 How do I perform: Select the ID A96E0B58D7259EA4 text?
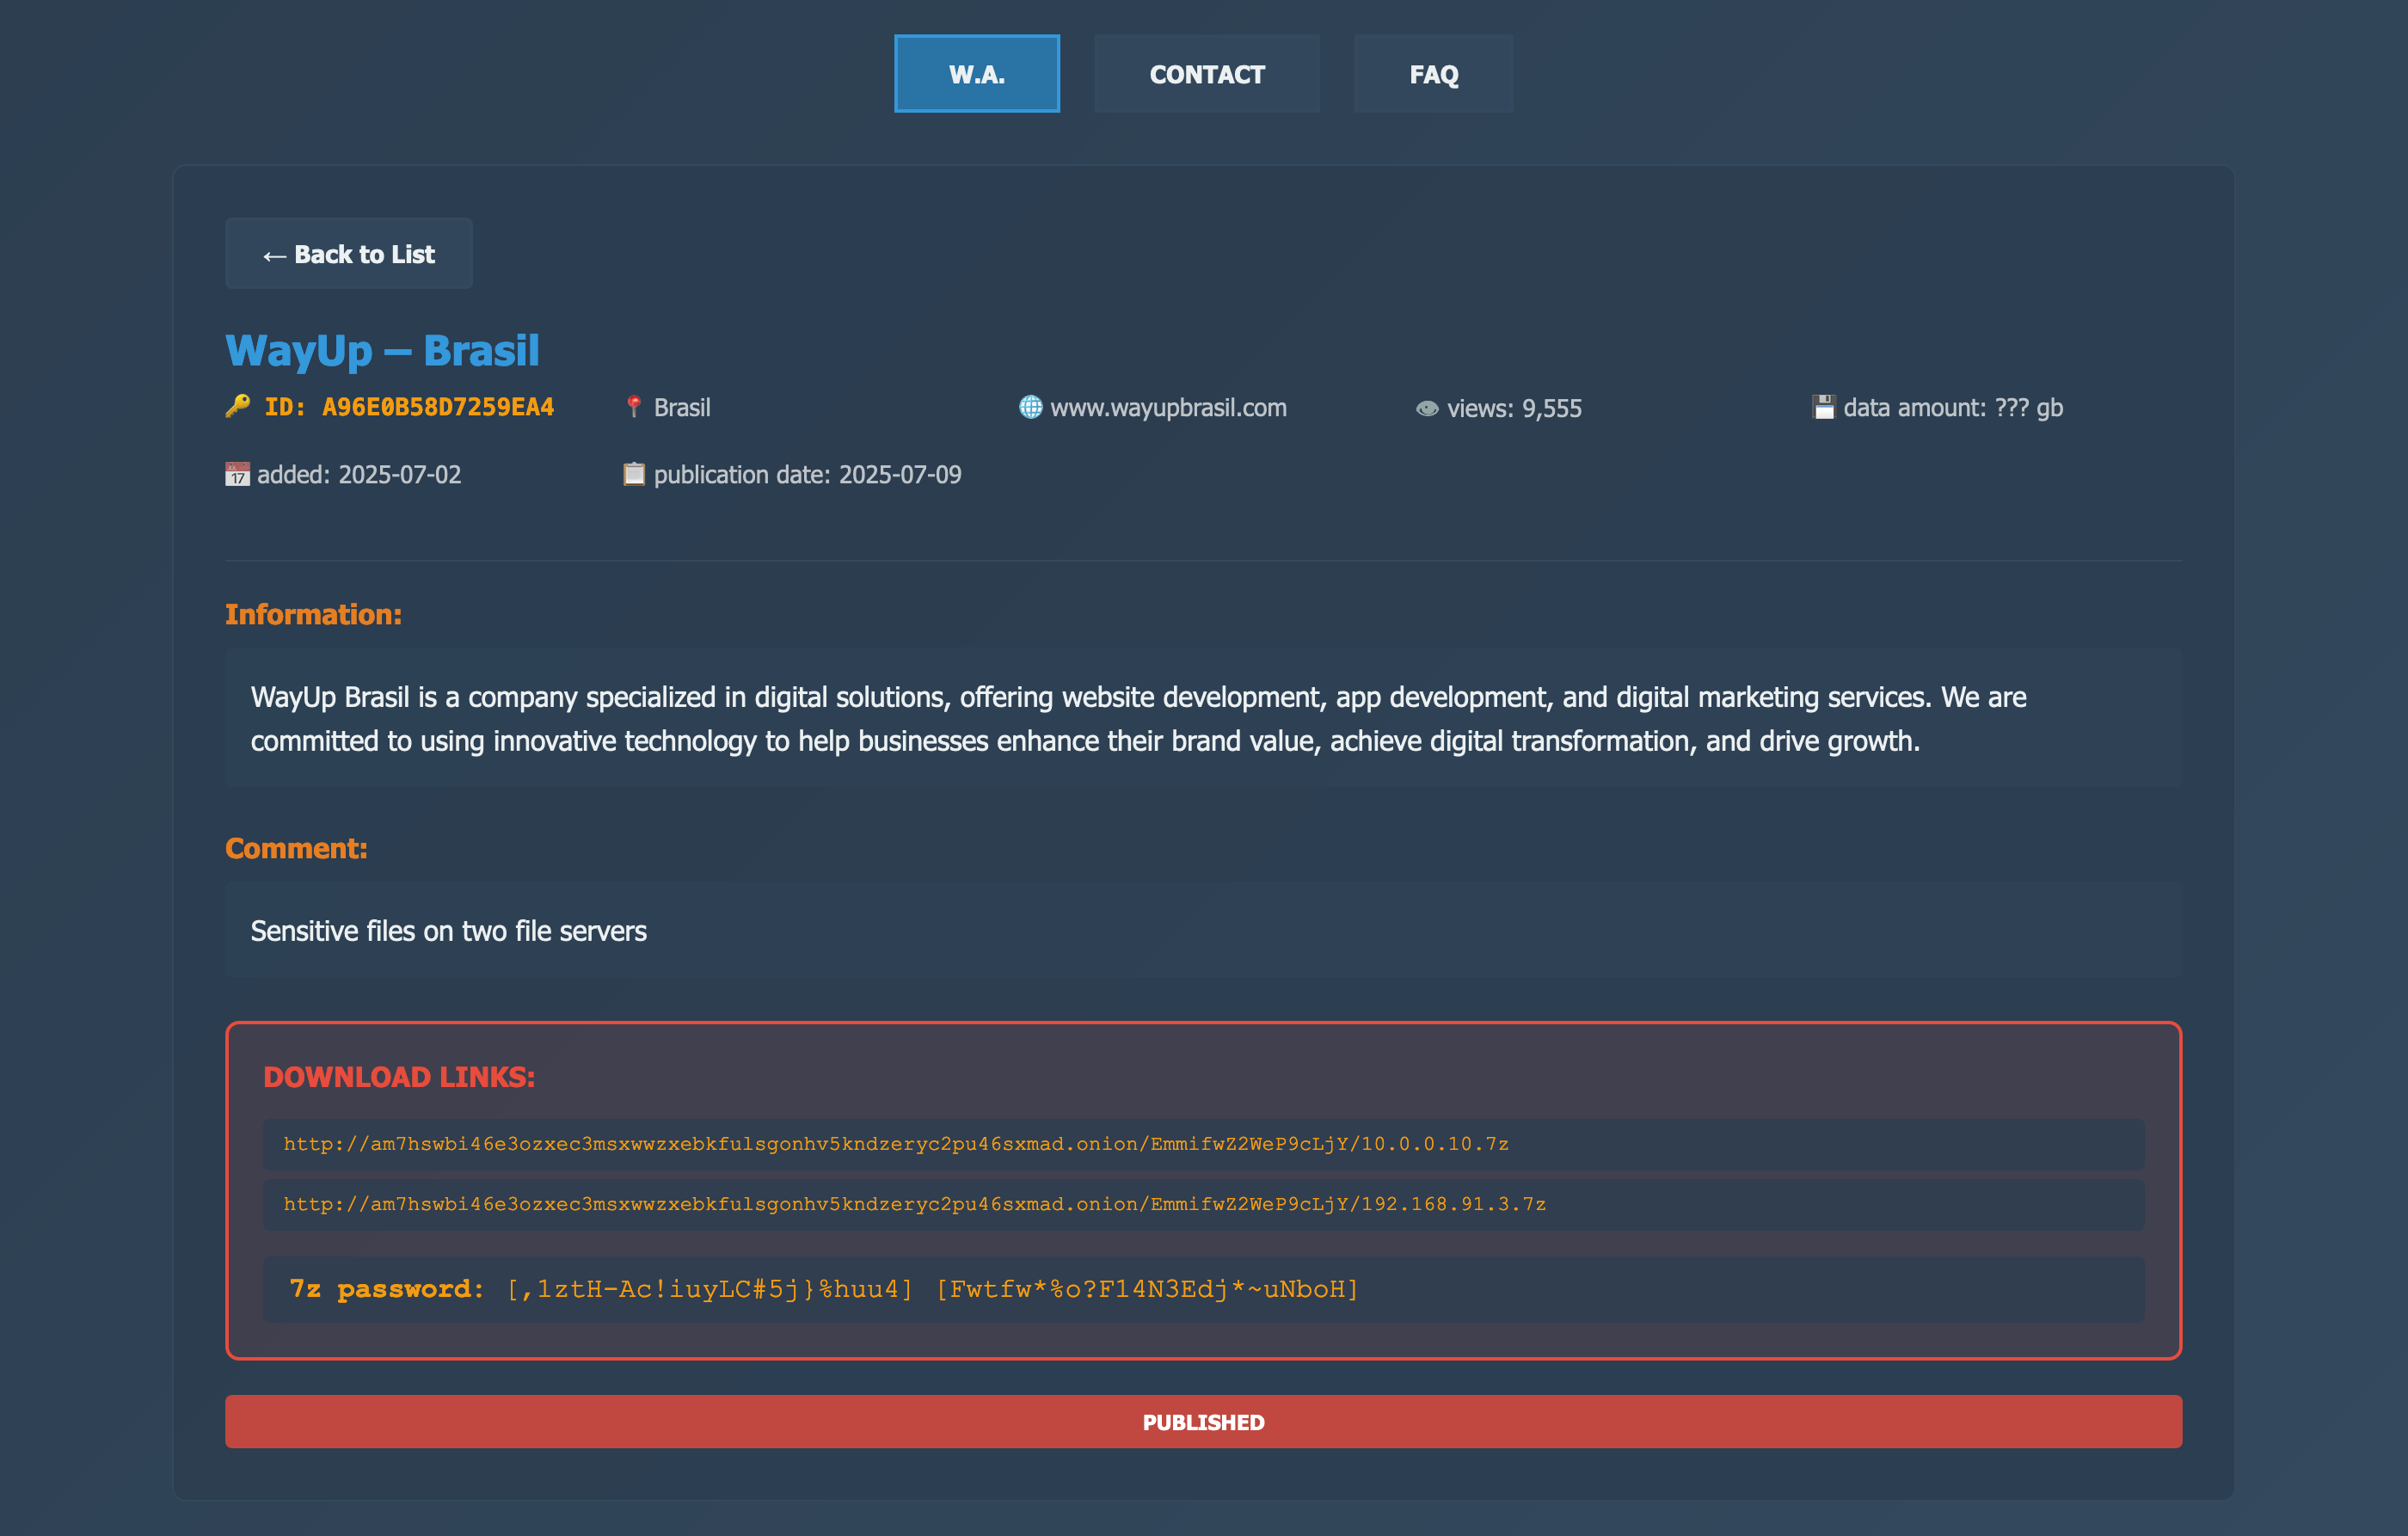tap(409, 407)
